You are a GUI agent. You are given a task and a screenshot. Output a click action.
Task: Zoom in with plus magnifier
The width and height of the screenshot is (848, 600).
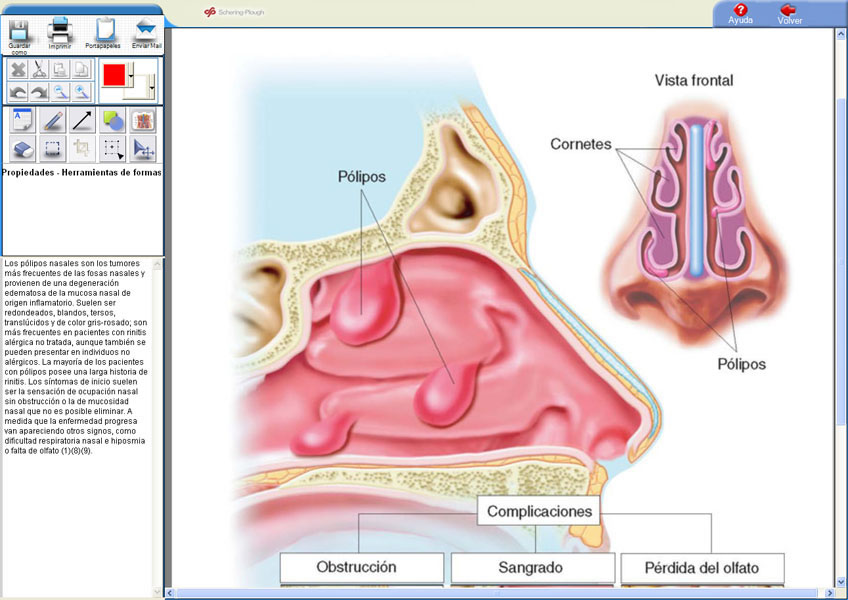pos(82,92)
